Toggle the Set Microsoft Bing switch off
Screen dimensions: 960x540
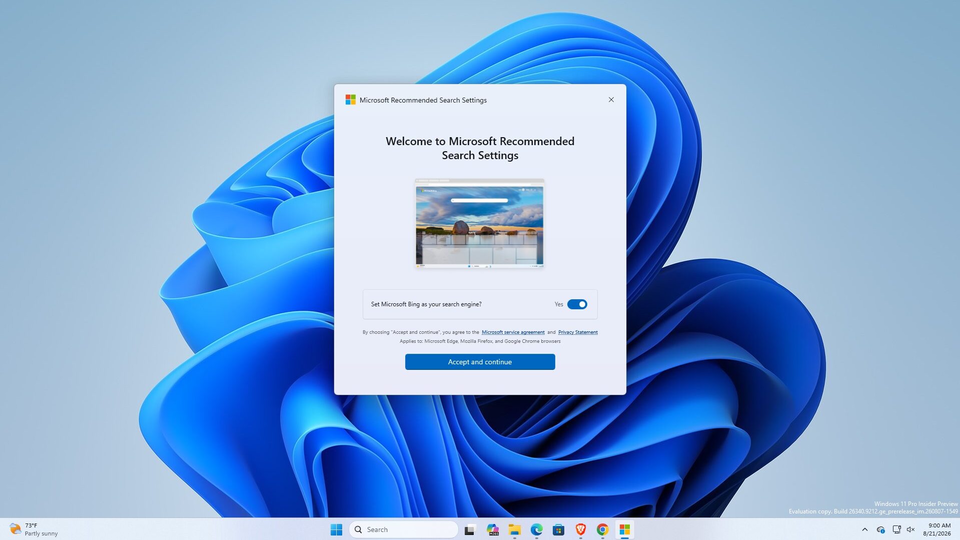(577, 304)
